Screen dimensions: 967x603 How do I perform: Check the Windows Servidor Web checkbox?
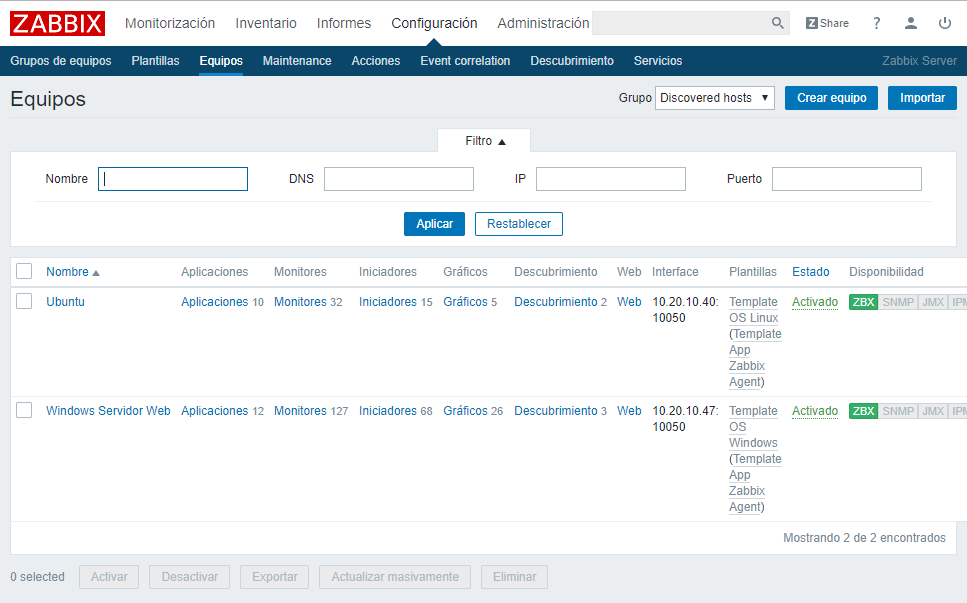[24, 410]
